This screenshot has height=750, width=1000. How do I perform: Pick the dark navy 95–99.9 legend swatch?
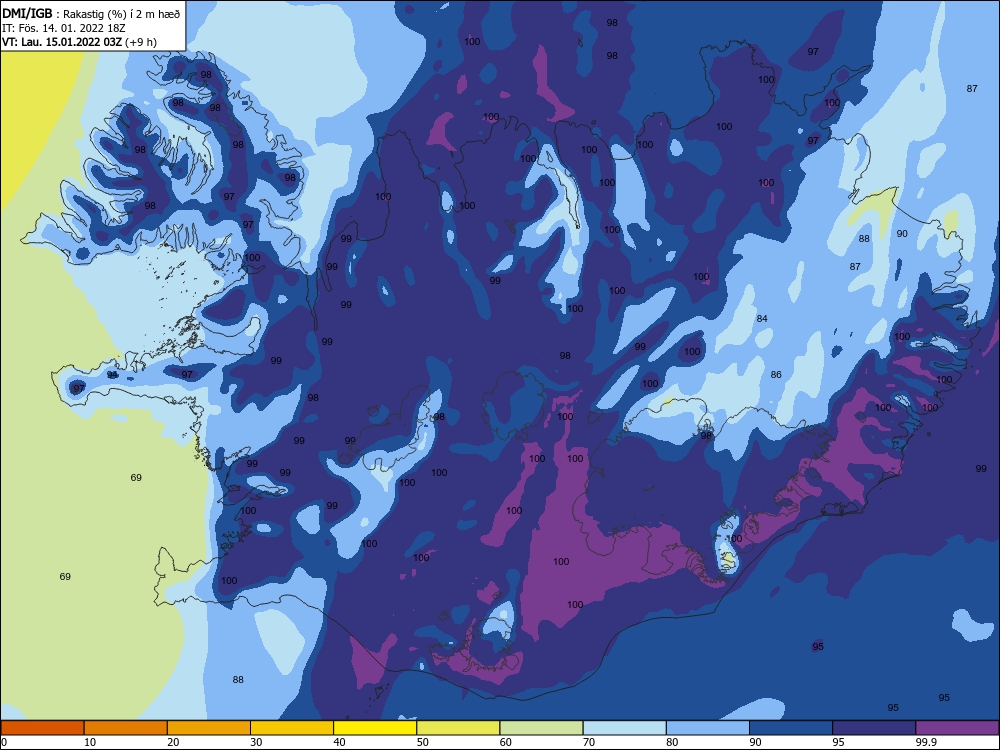coord(874,728)
